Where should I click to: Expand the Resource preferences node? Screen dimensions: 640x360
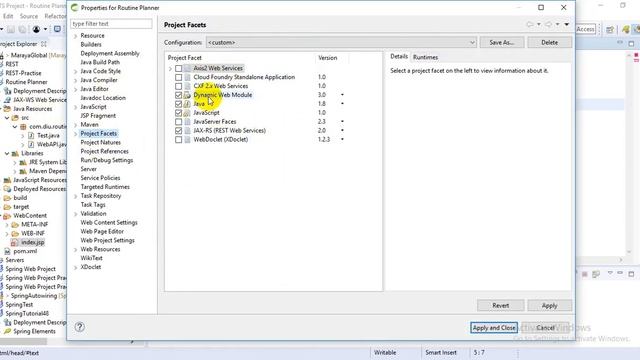coord(76,36)
